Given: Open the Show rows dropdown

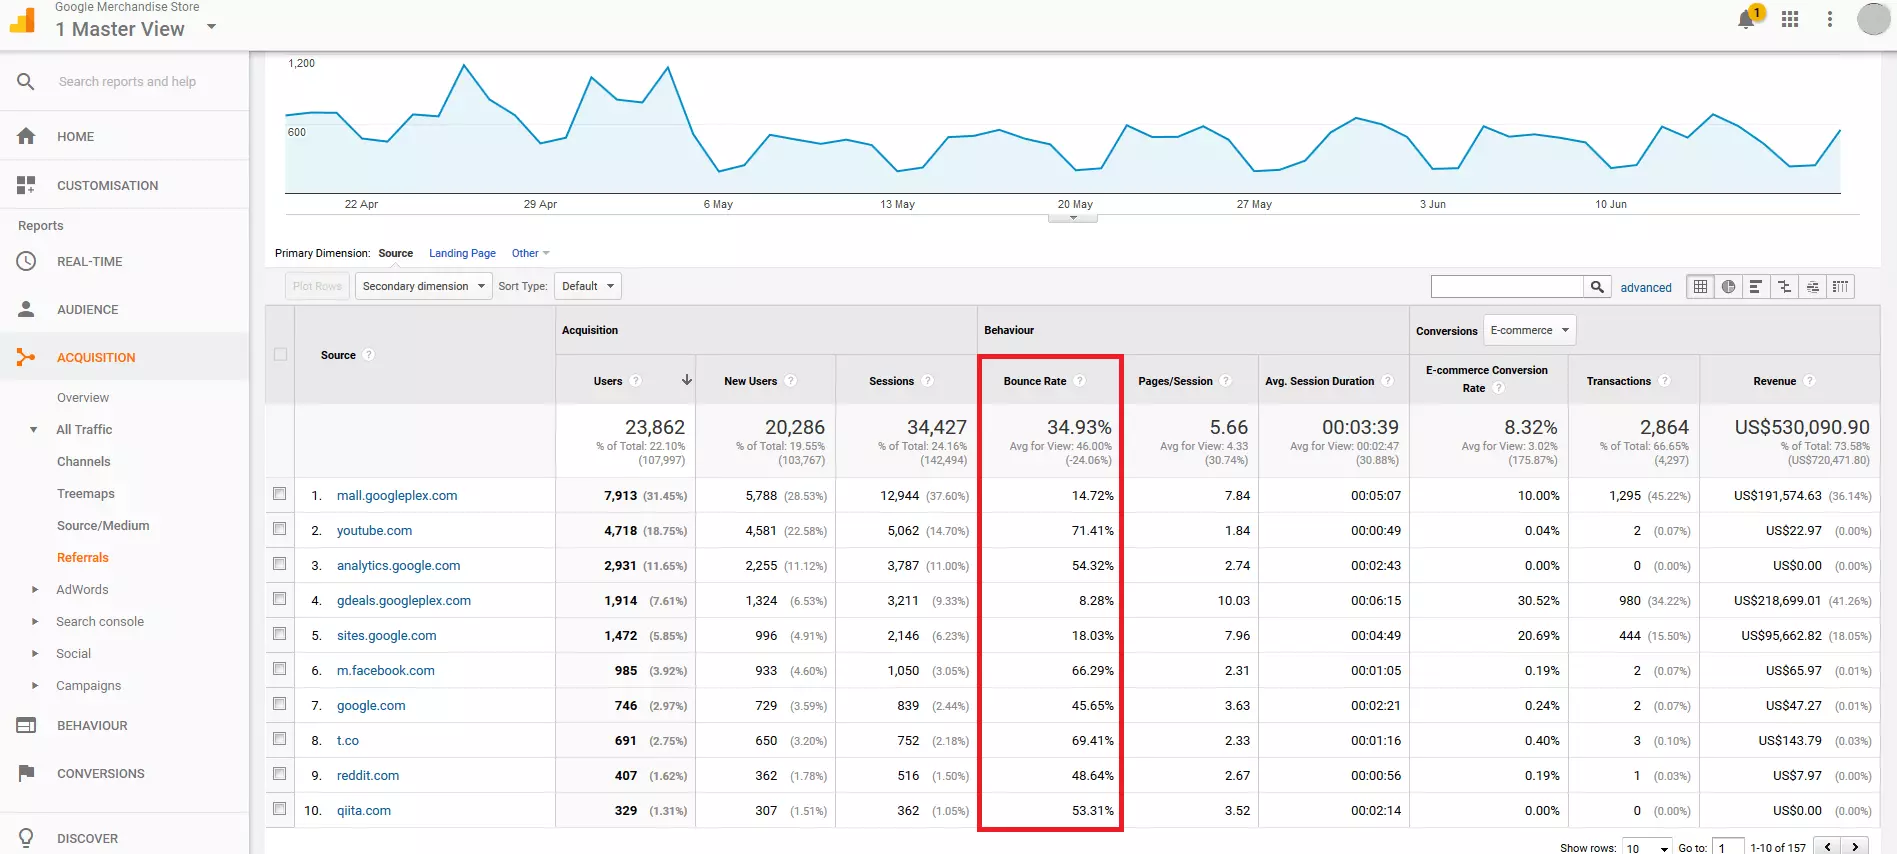Looking at the screenshot, I should 1647,848.
